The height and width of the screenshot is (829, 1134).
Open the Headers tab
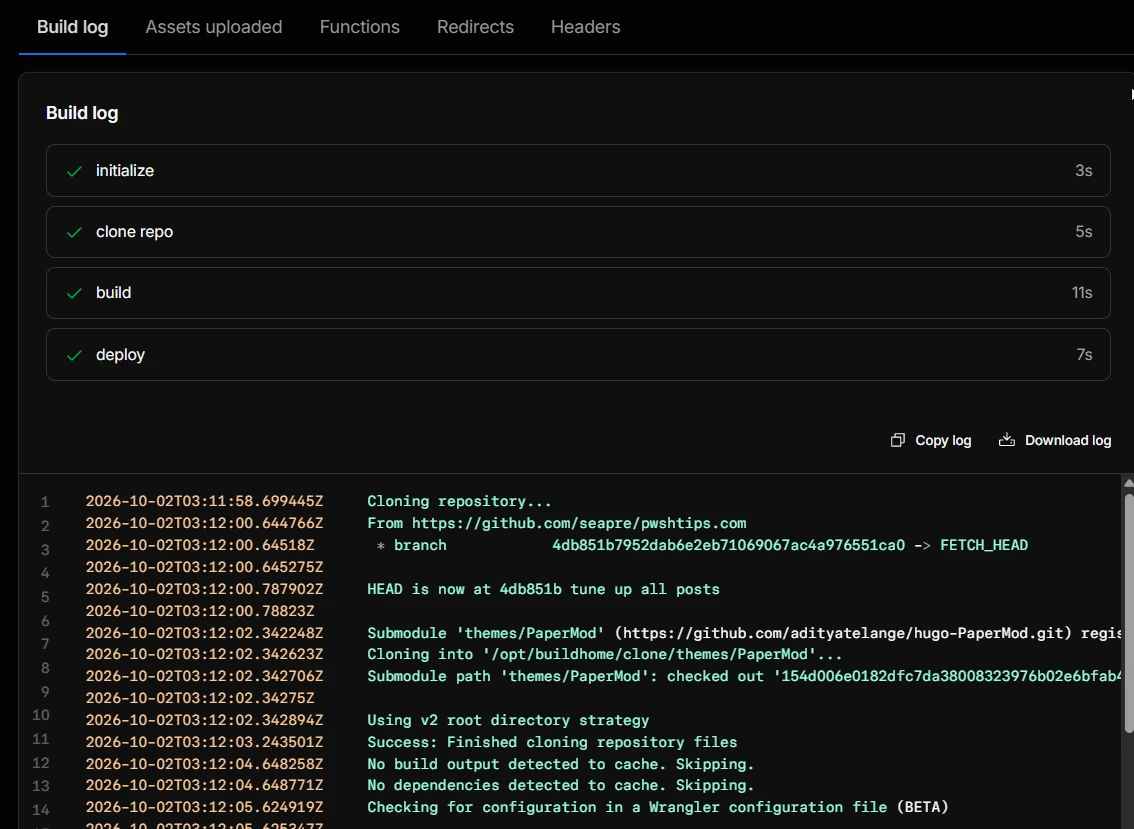click(585, 27)
